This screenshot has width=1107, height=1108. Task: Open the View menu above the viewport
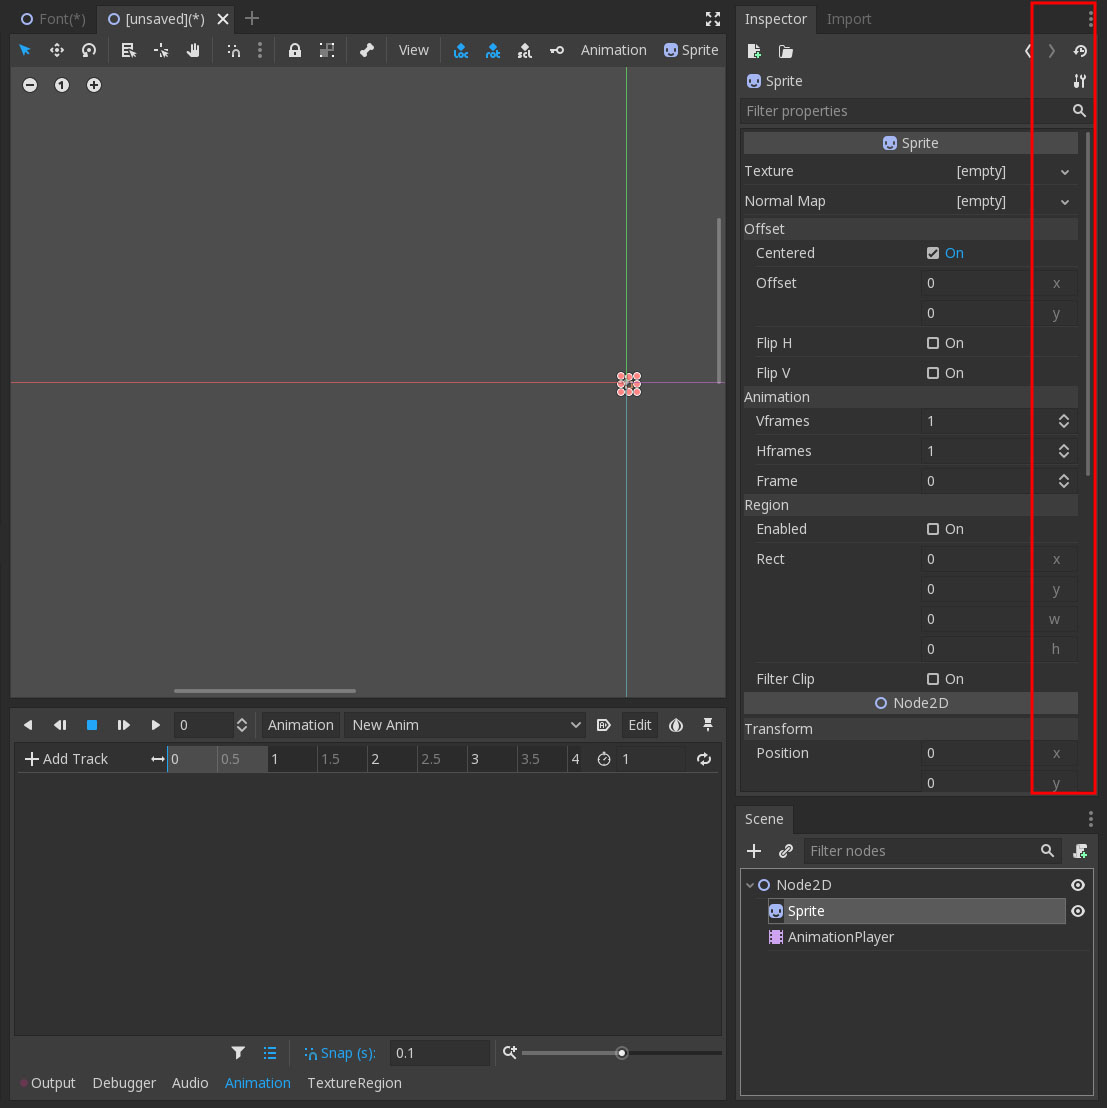coord(413,49)
